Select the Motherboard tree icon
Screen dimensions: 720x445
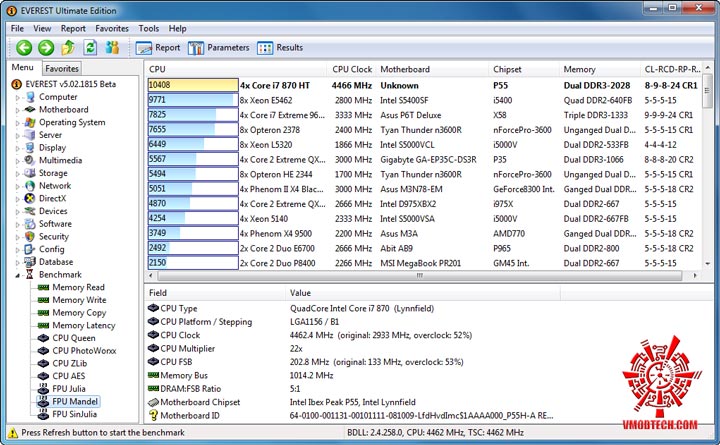30,109
